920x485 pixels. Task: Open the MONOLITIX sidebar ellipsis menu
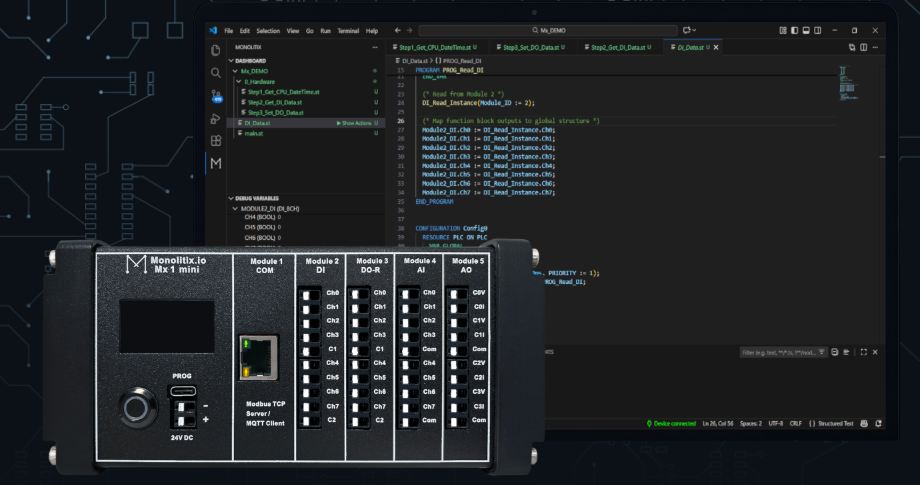point(375,48)
